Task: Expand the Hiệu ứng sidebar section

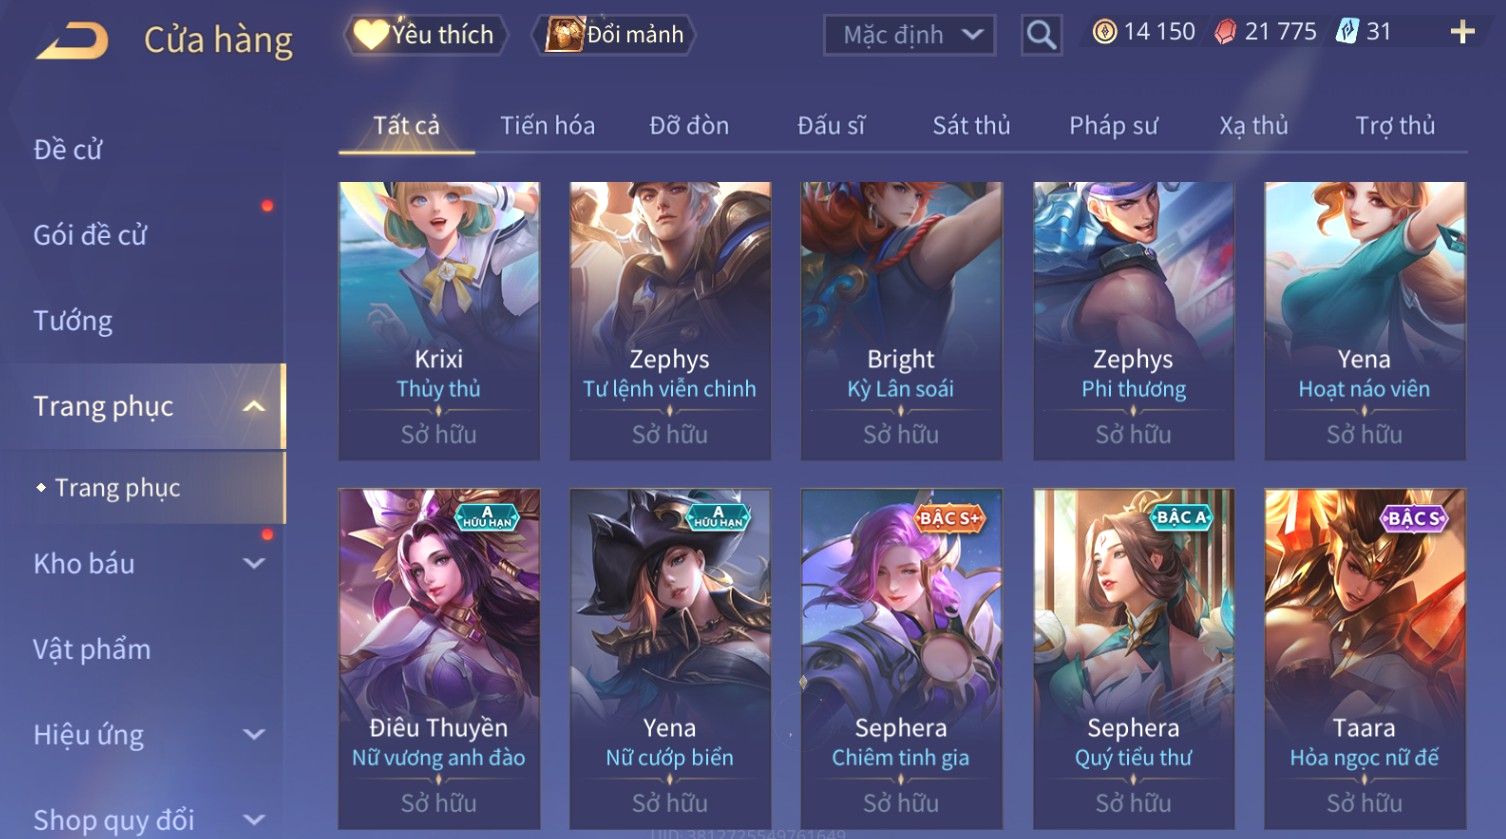Action: click(x=254, y=735)
